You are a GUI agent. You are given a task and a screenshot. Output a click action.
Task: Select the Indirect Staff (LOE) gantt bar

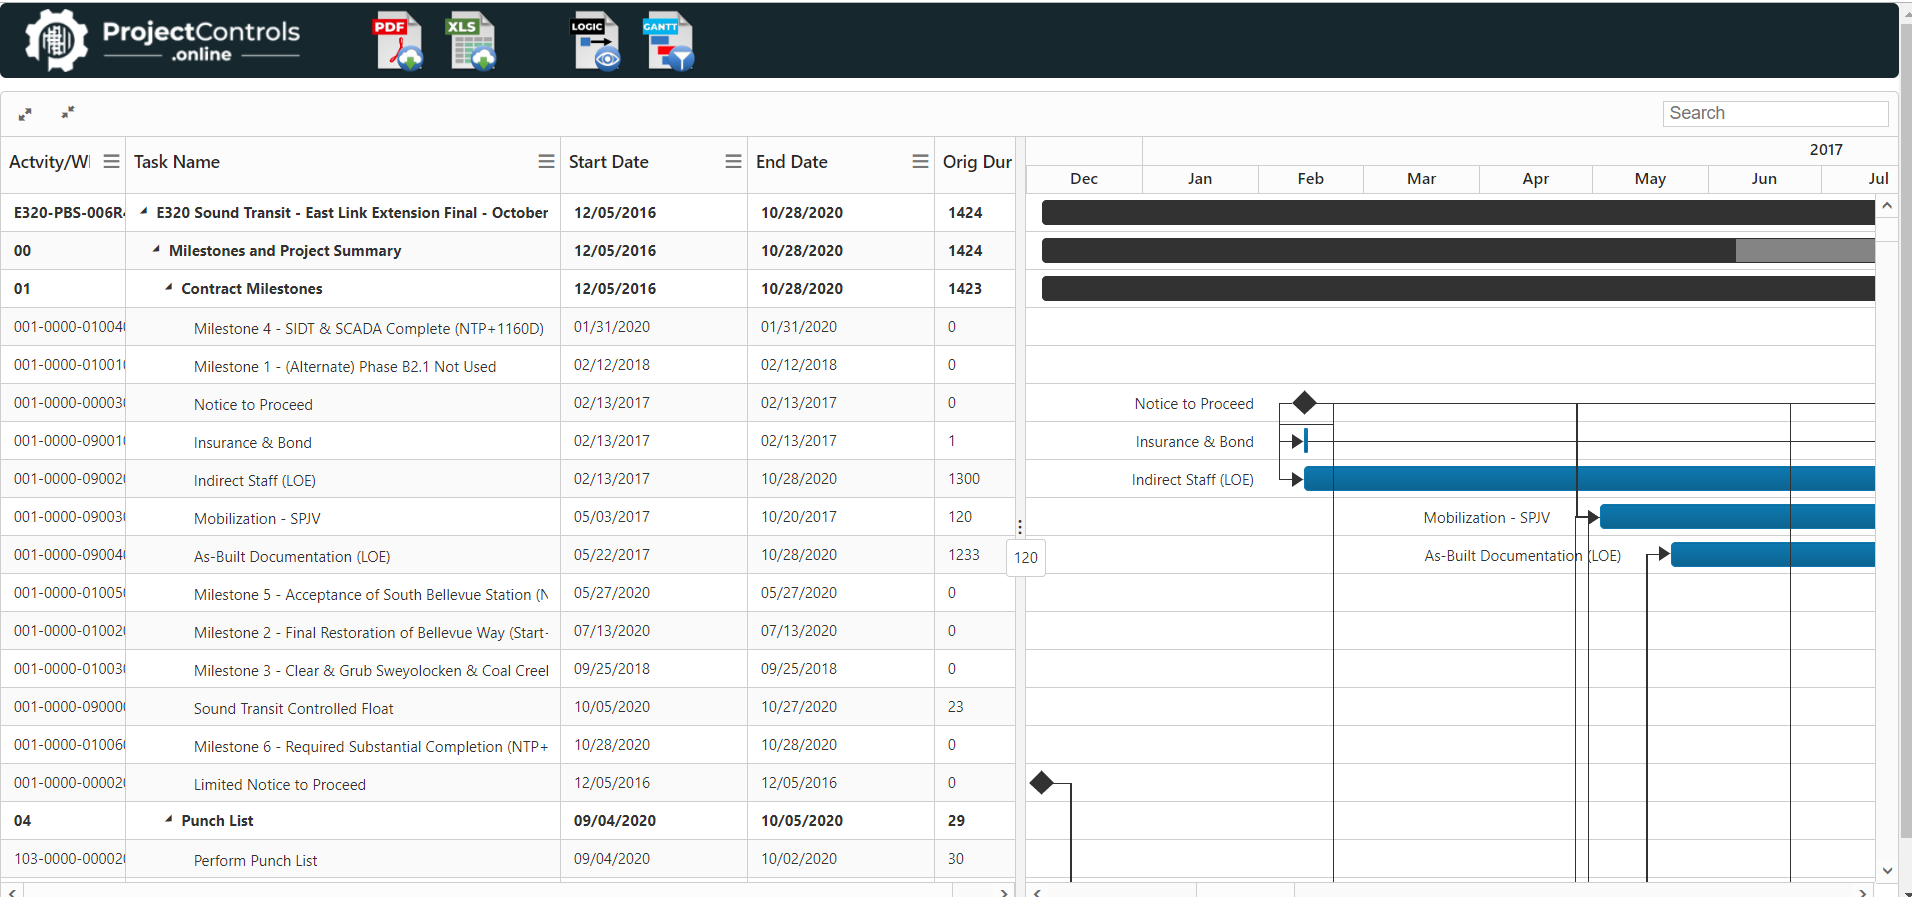[1589, 479]
